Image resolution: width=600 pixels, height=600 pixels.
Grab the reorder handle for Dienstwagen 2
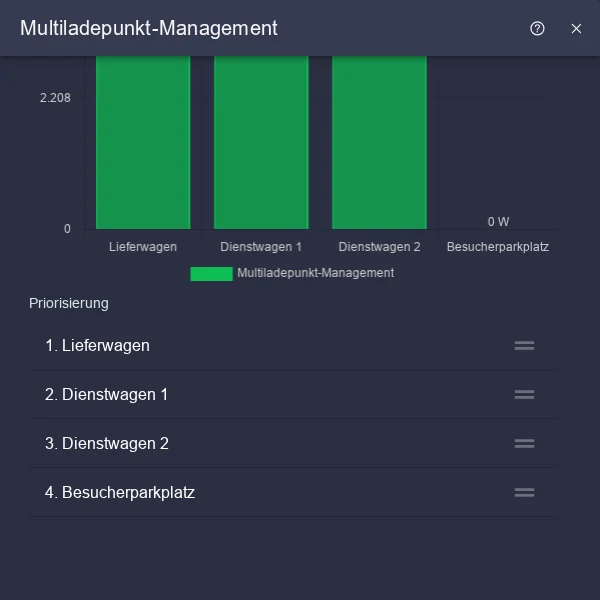click(x=524, y=443)
